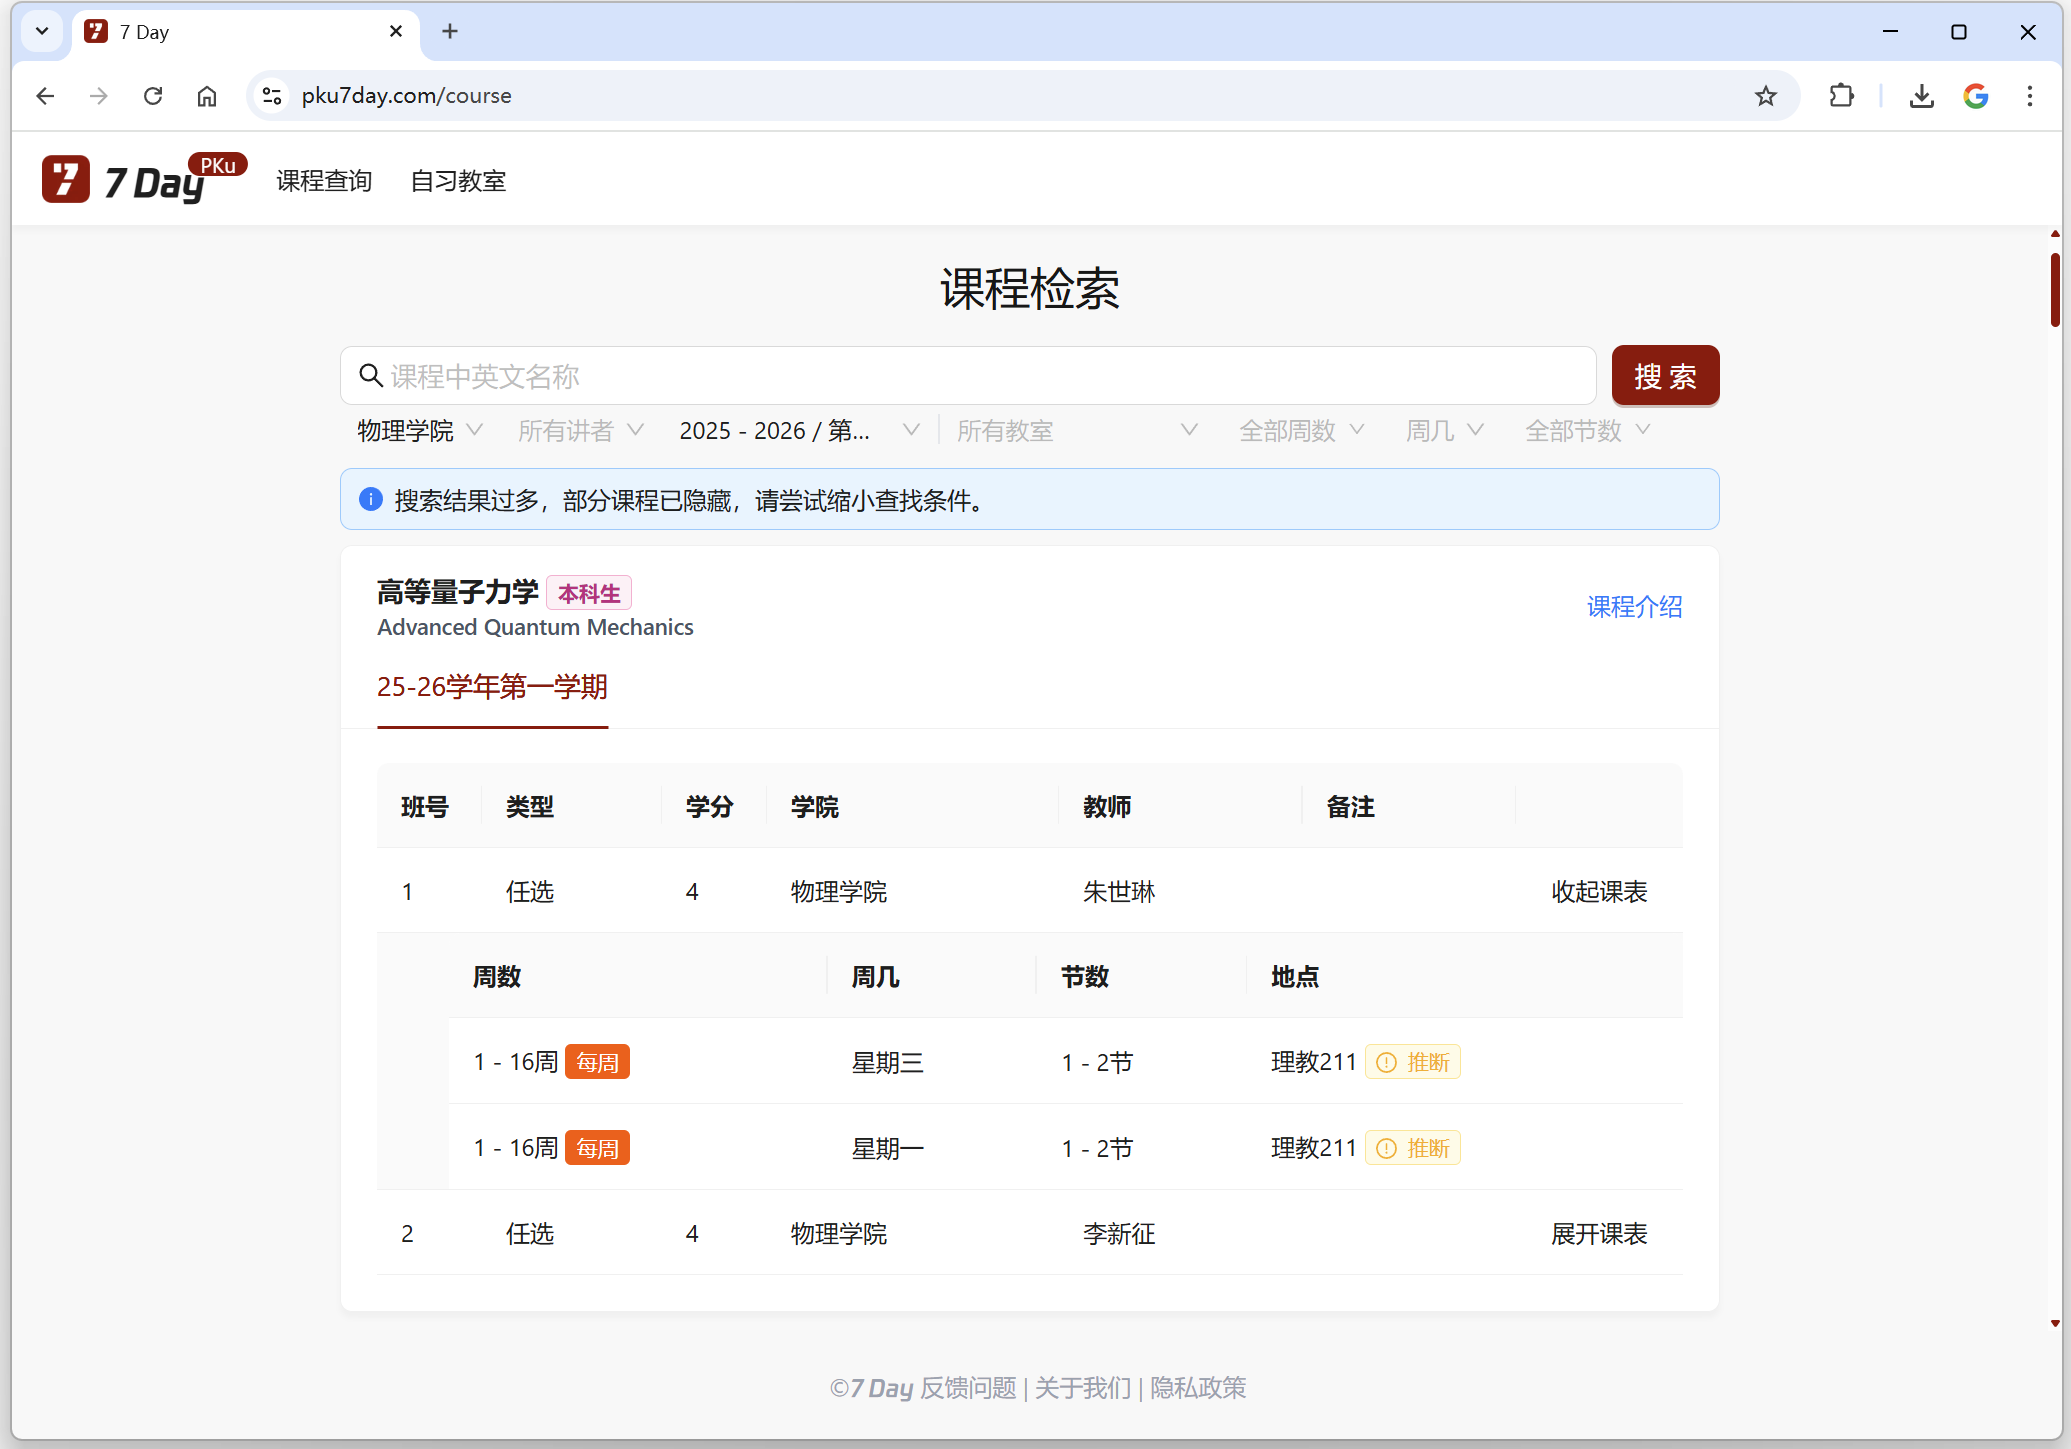
Task: Open the 所有讲者 lecturer dropdown
Action: (x=580, y=431)
